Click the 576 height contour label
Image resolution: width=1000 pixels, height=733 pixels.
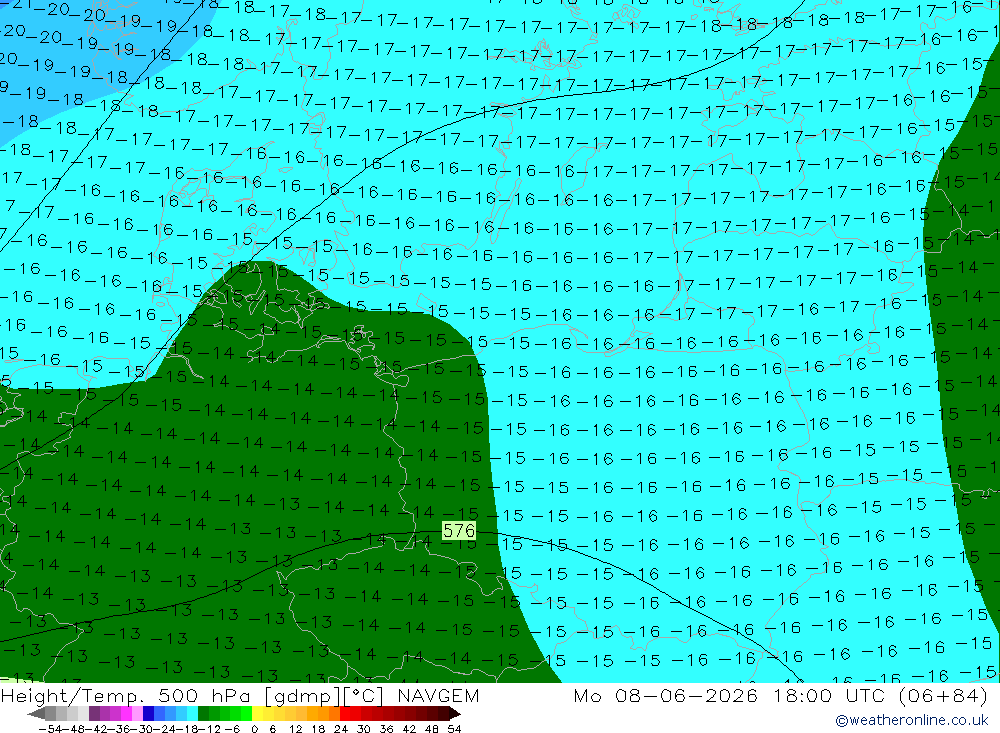(x=459, y=530)
